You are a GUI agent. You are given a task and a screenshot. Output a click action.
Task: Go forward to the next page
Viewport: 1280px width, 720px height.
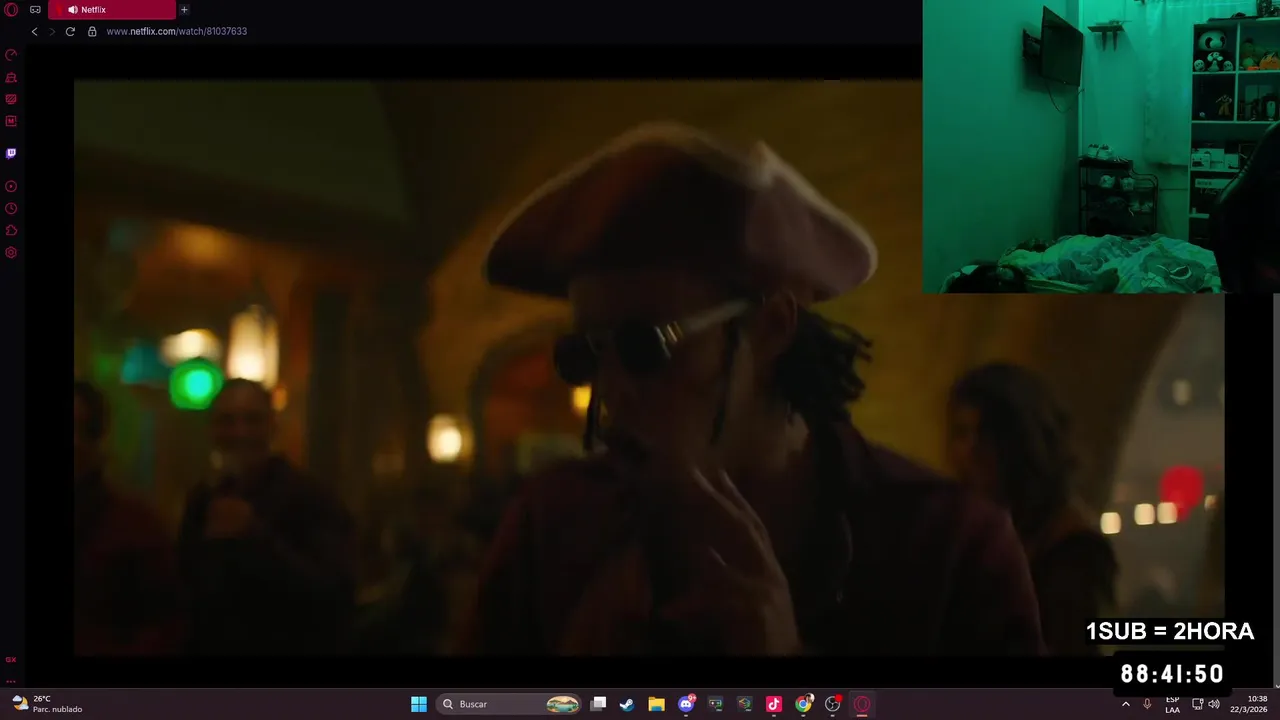click(52, 31)
